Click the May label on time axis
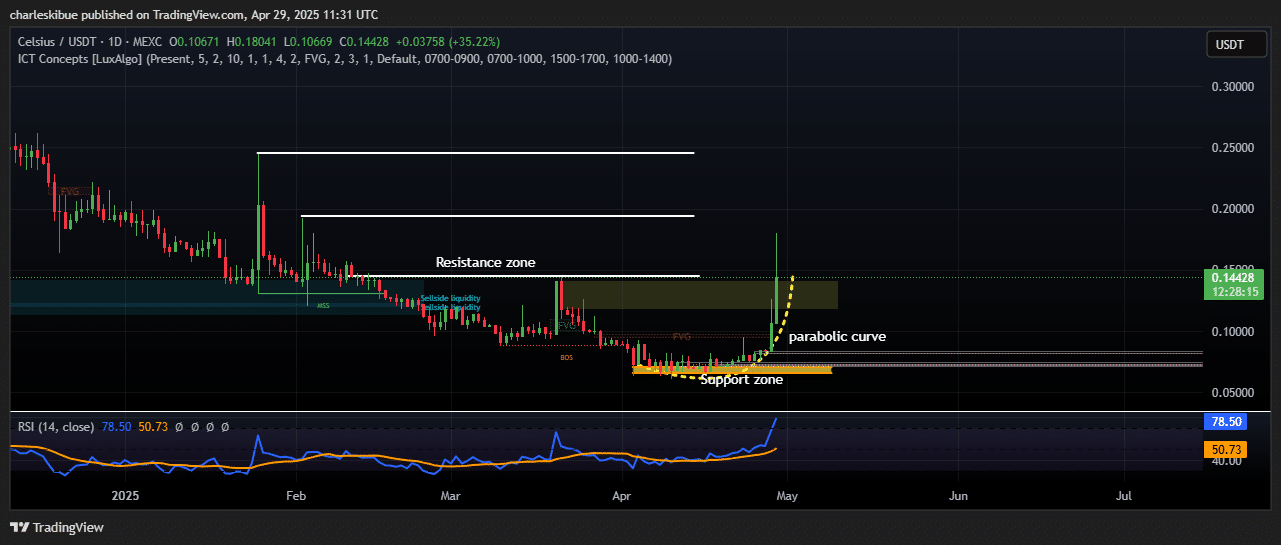 point(786,495)
